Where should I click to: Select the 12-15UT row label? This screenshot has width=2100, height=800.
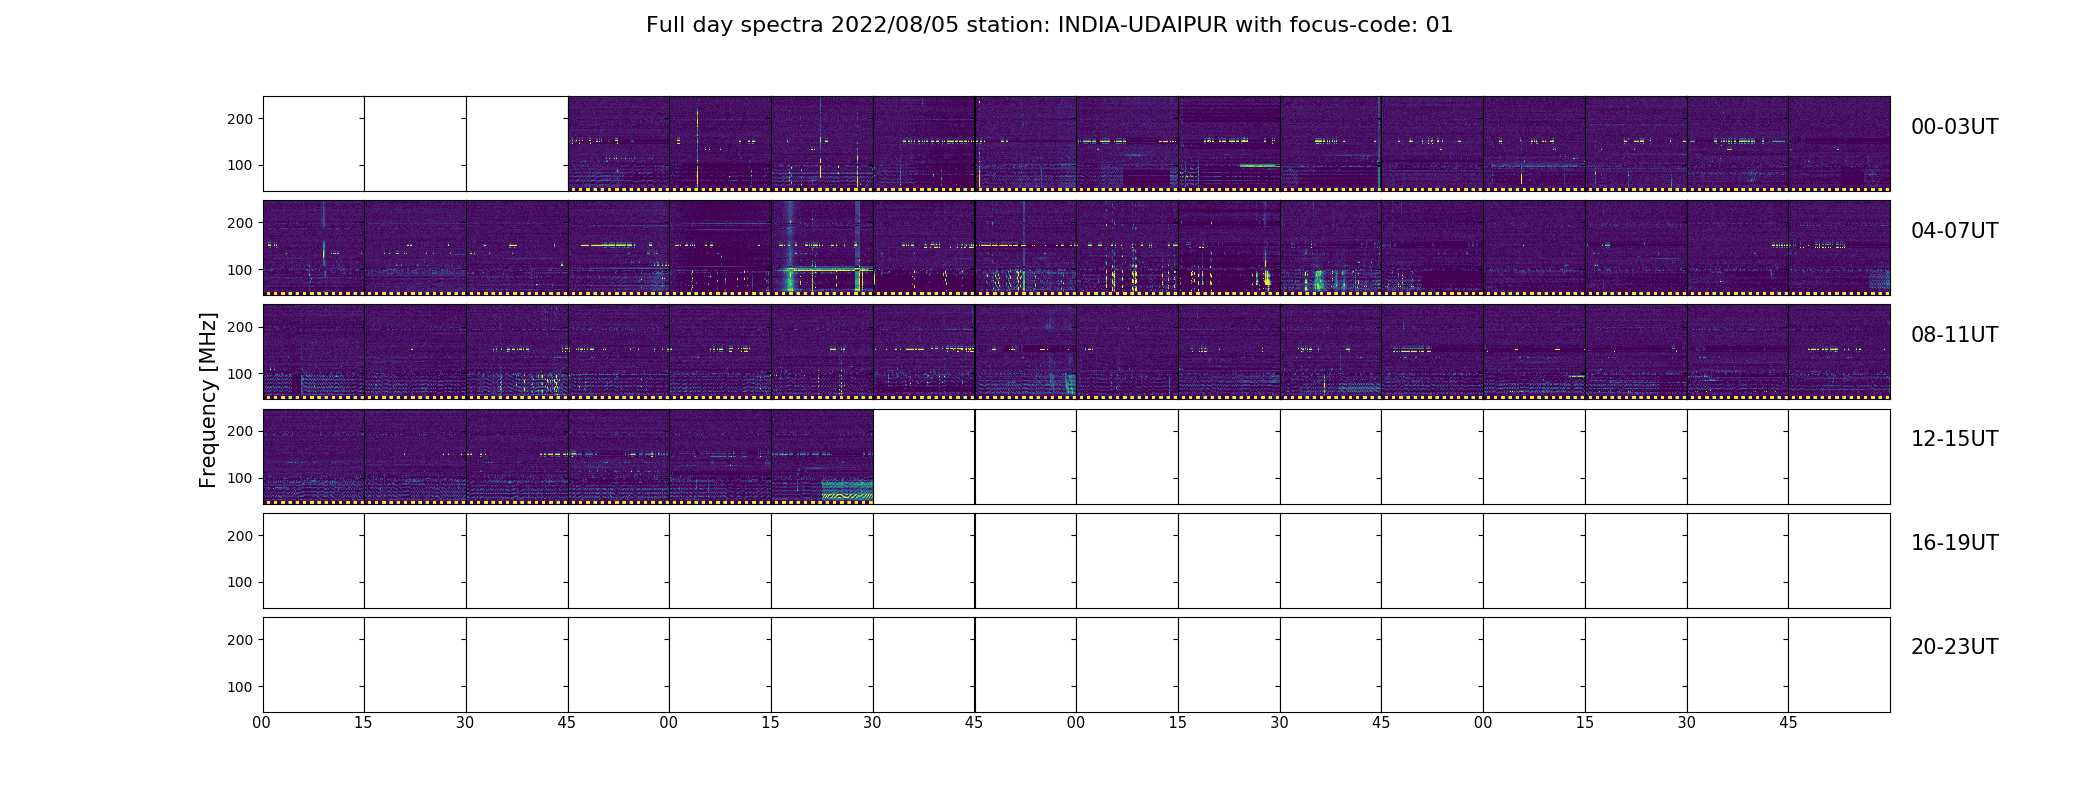pyautogui.click(x=1954, y=439)
